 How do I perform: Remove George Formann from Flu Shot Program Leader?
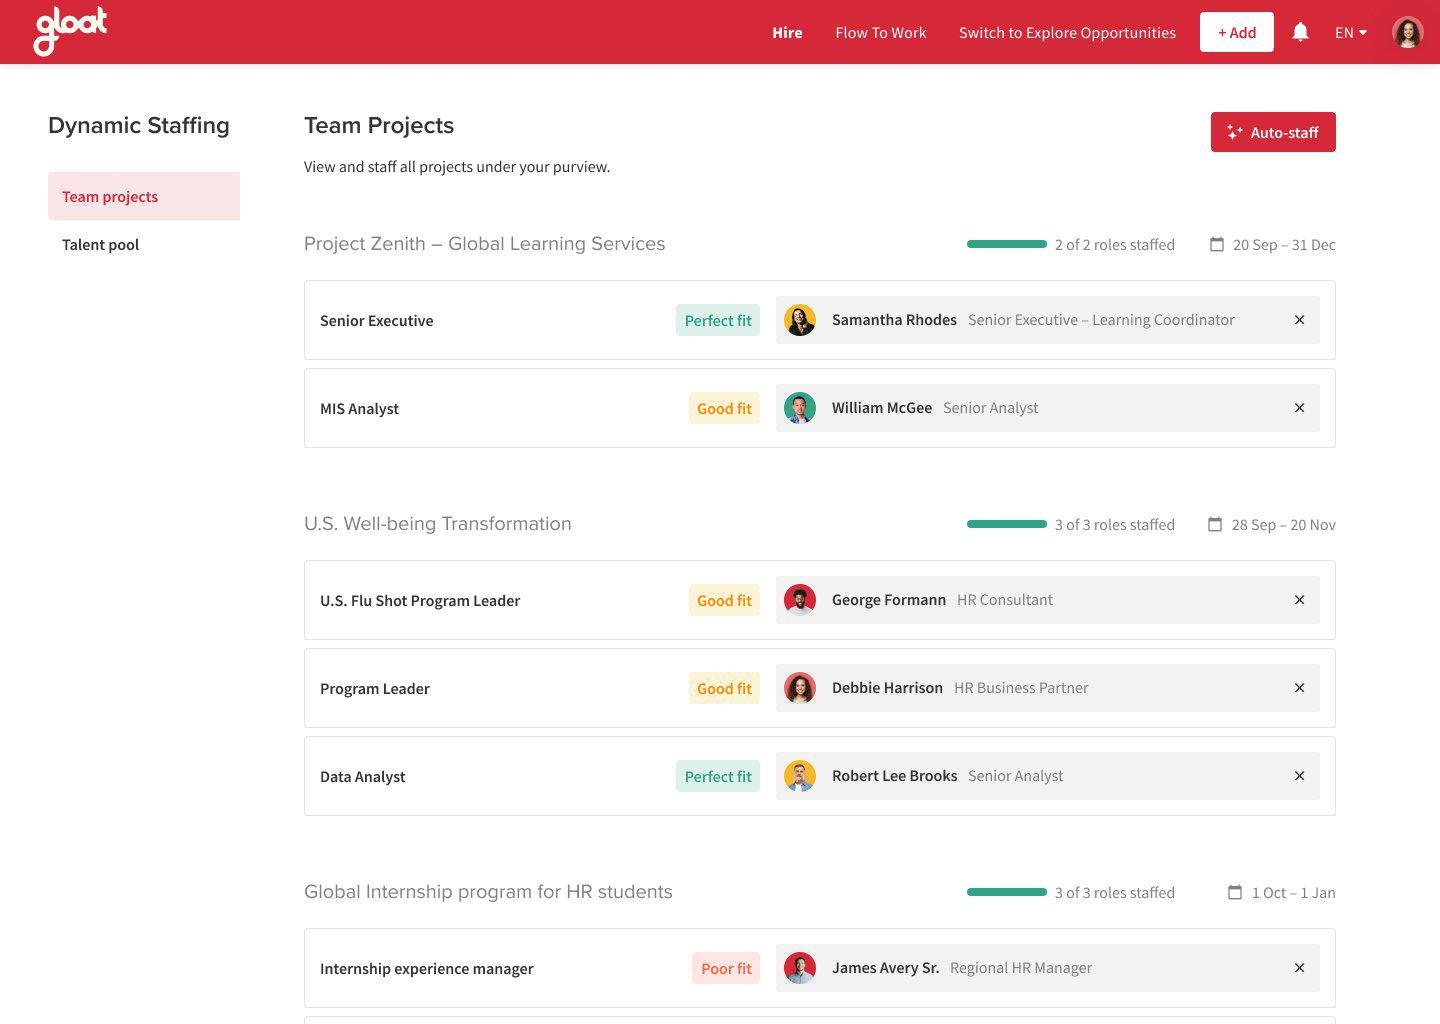coord(1299,600)
